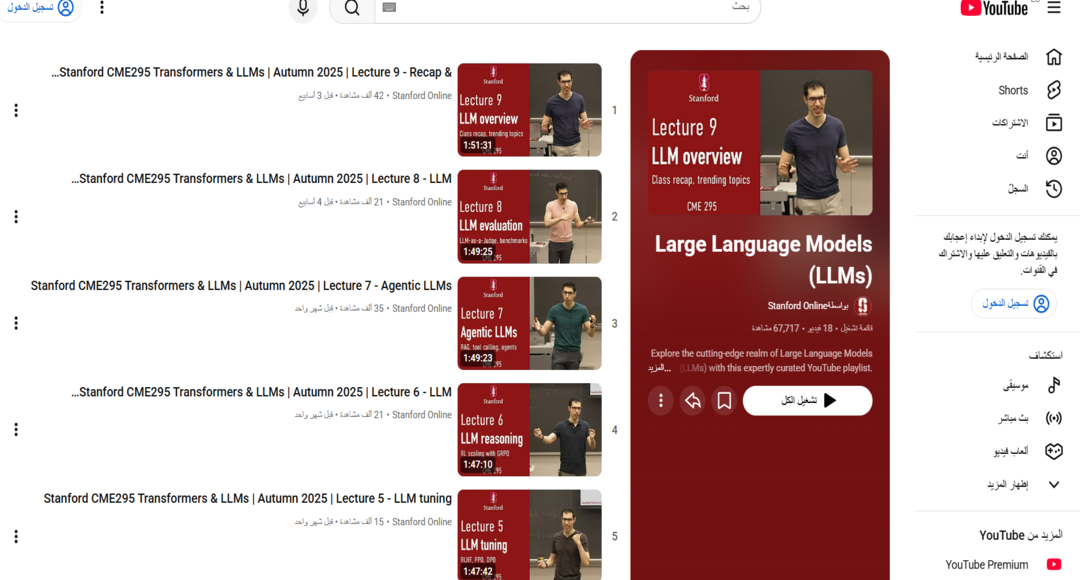Expand إظهار المزيد to reveal more sections

1053,483
